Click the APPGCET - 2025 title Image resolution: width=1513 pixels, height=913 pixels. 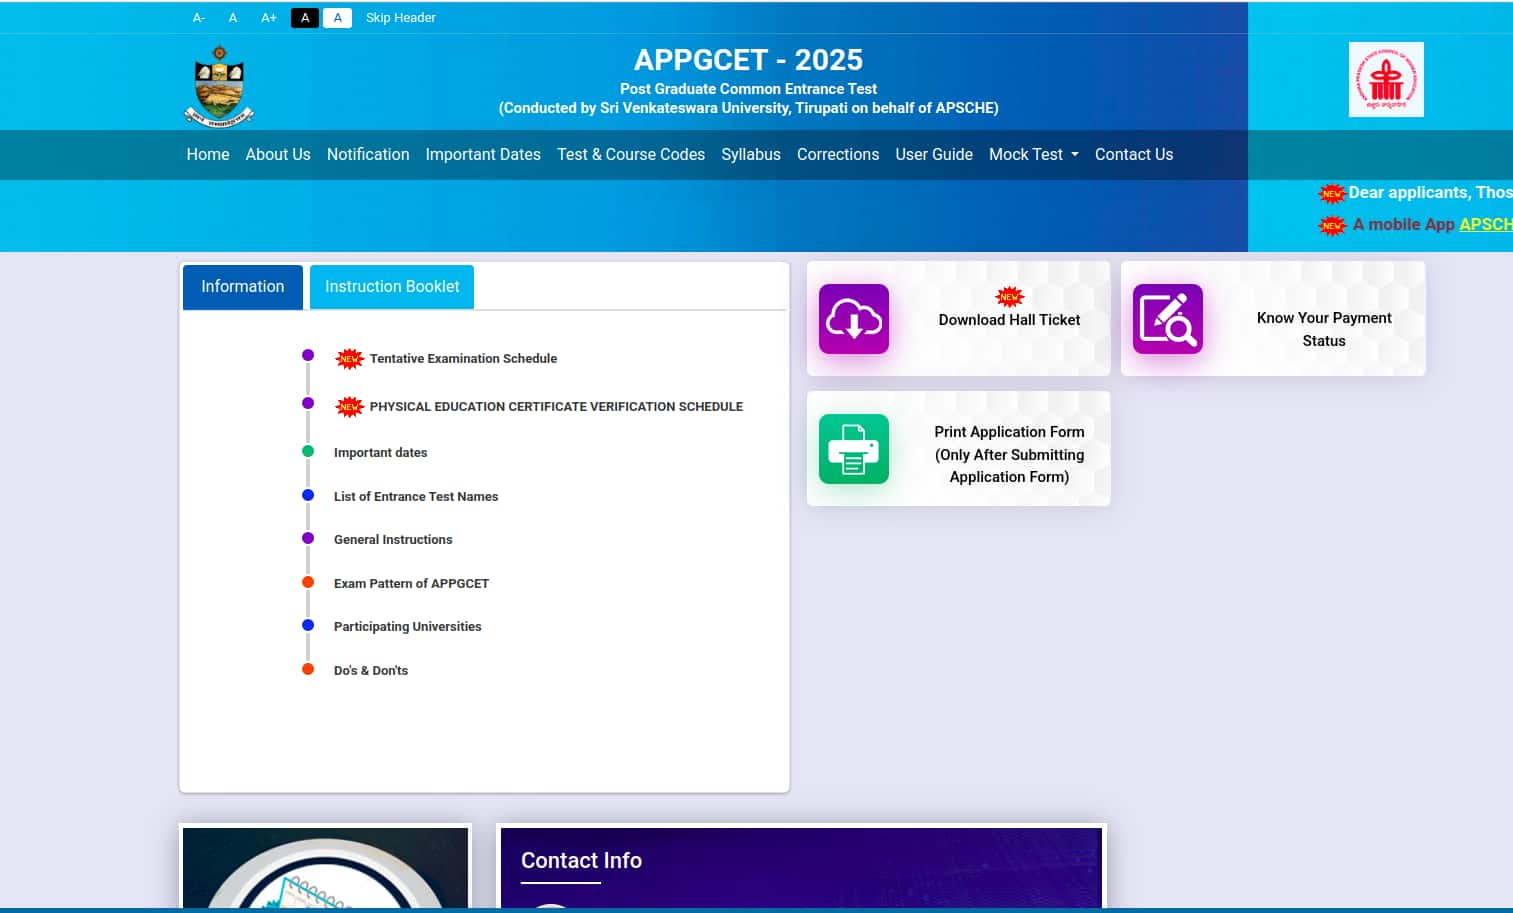click(748, 60)
